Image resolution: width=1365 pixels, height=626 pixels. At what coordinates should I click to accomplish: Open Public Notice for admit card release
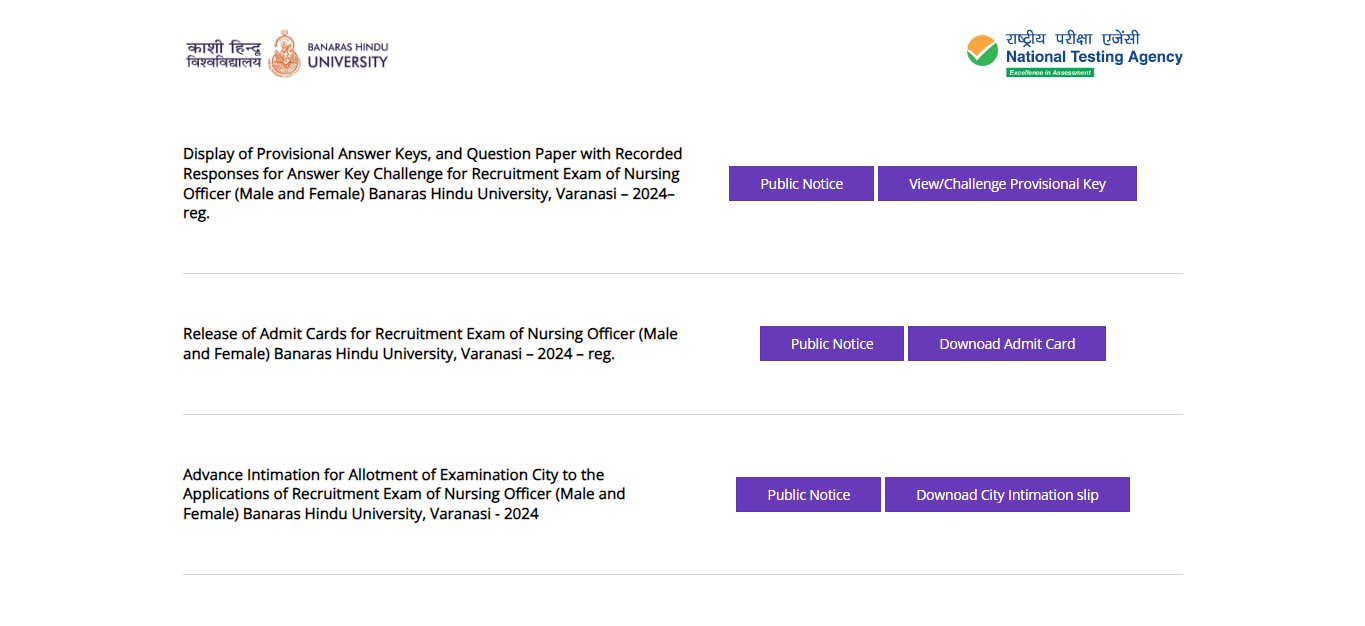[x=832, y=344]
